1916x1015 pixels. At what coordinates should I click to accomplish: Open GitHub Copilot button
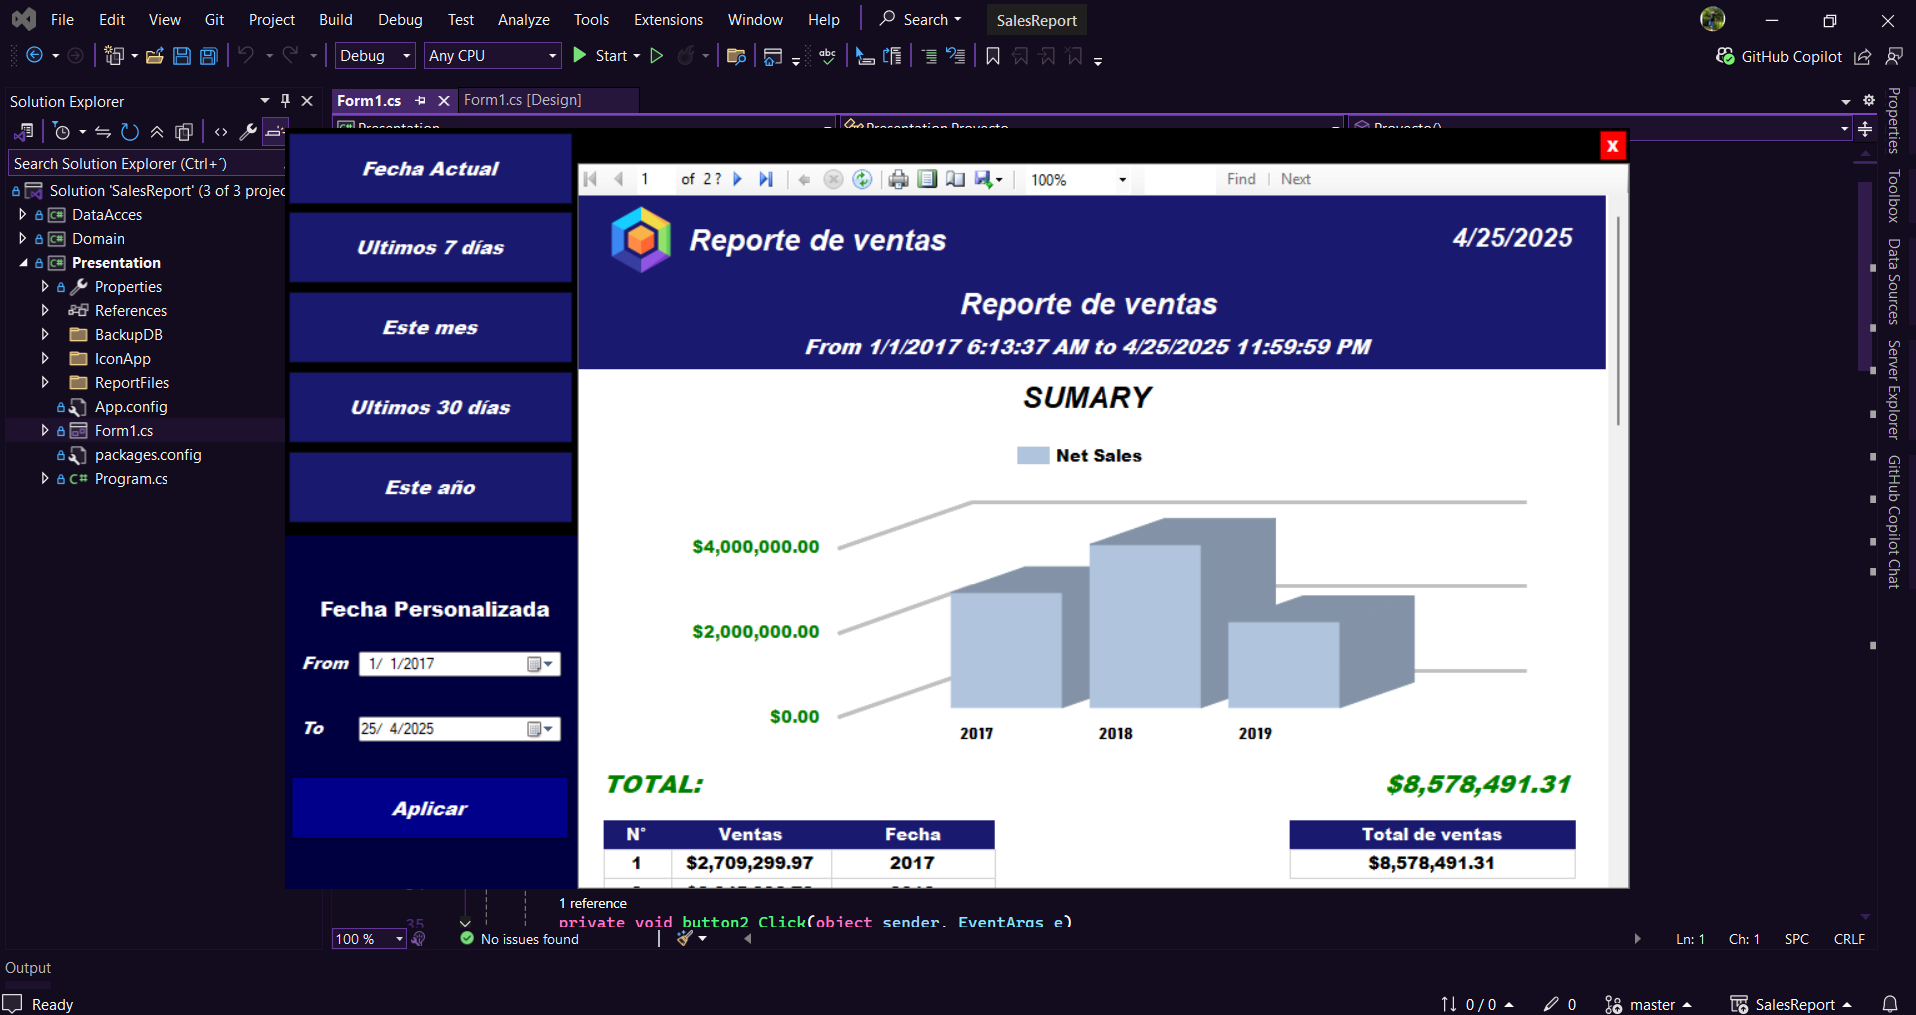pos(1779,57)
